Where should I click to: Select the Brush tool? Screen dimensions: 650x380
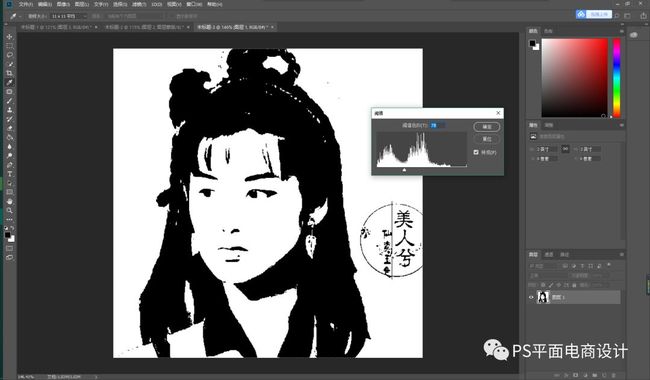click(9, 101)
